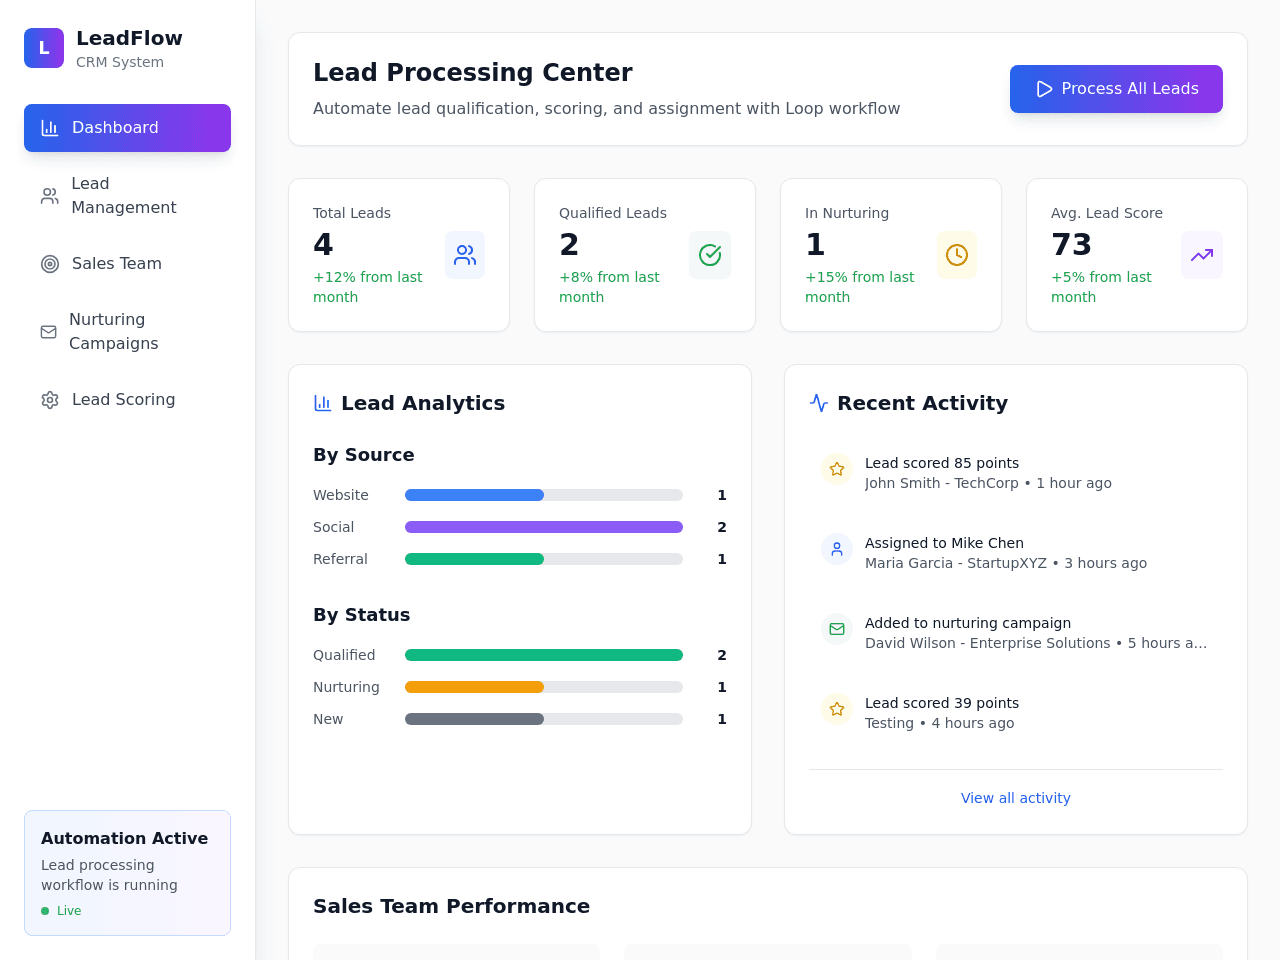
Task: Click the star icon beside Lead scored 85 points
Action: click(x=837, y=469)
